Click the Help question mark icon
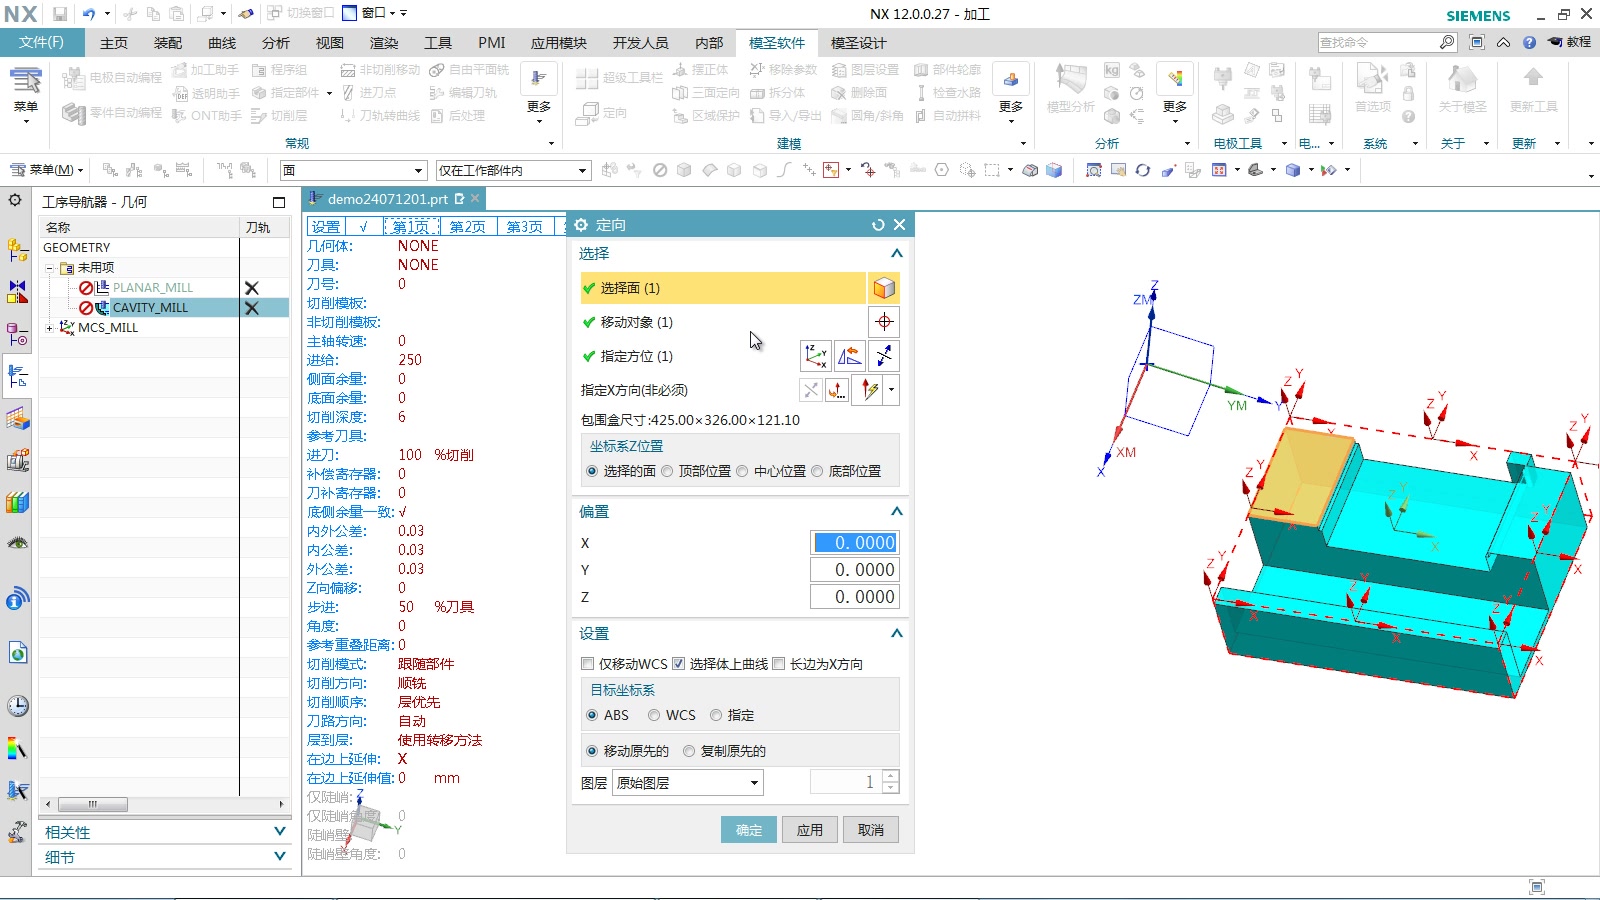The image size is (1600, 900). pyautogui.click(x=1529, y=42)
